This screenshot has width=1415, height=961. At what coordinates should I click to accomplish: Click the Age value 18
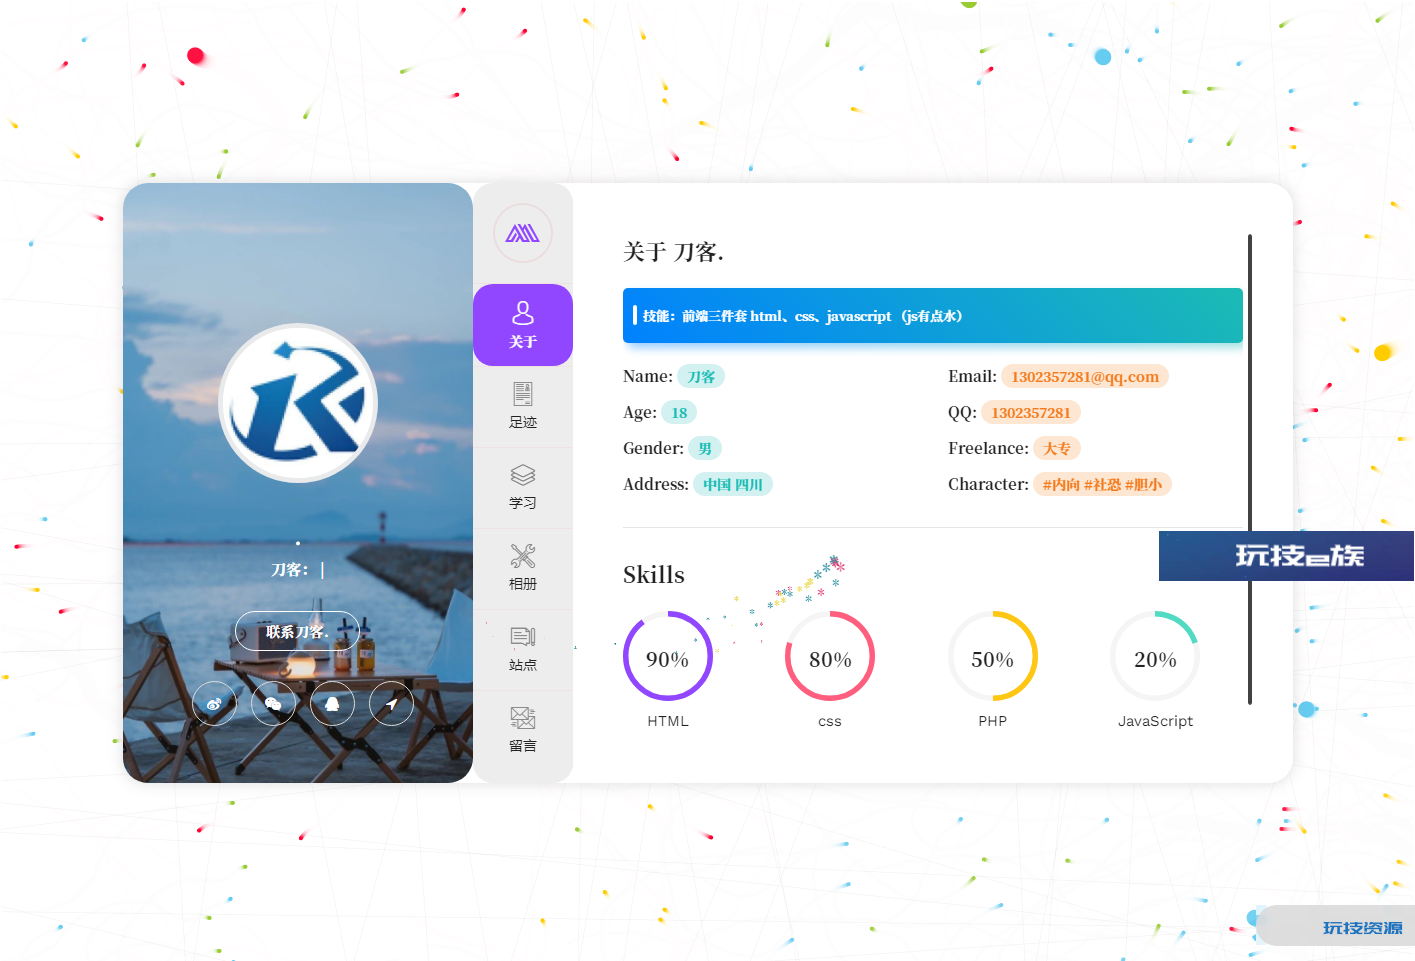[x=679, y=412]
